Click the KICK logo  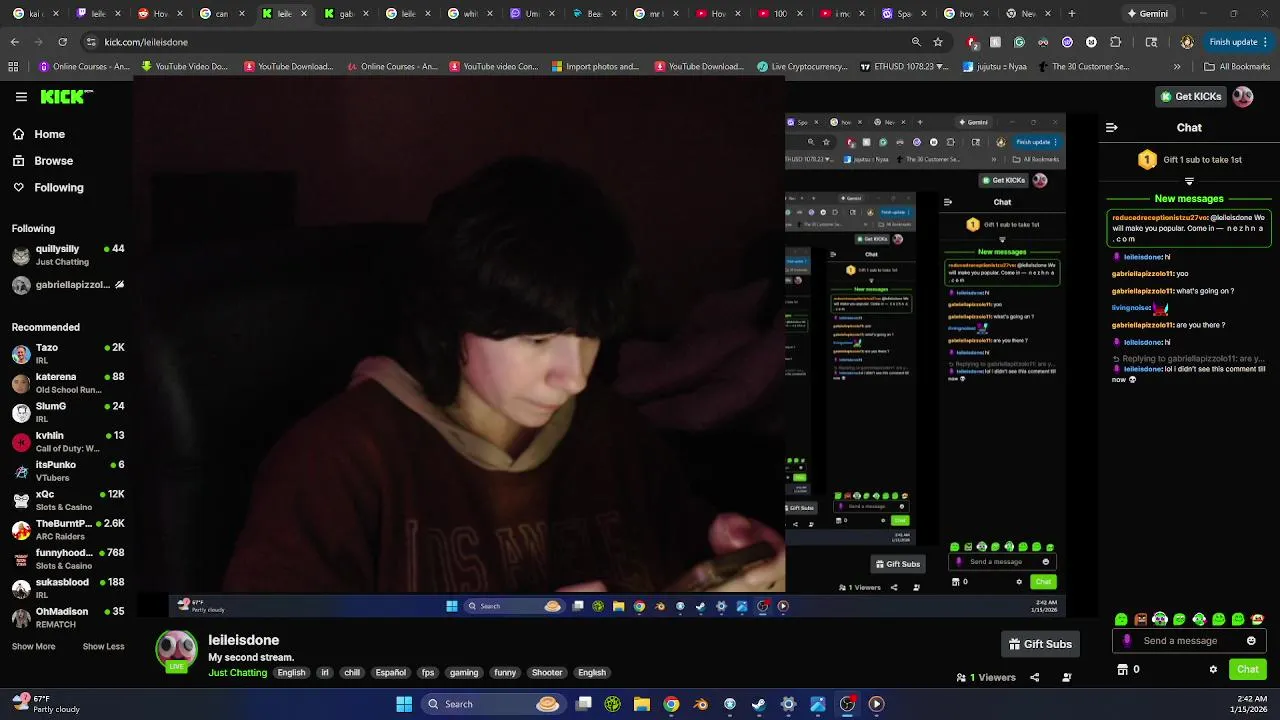[66, 97]
